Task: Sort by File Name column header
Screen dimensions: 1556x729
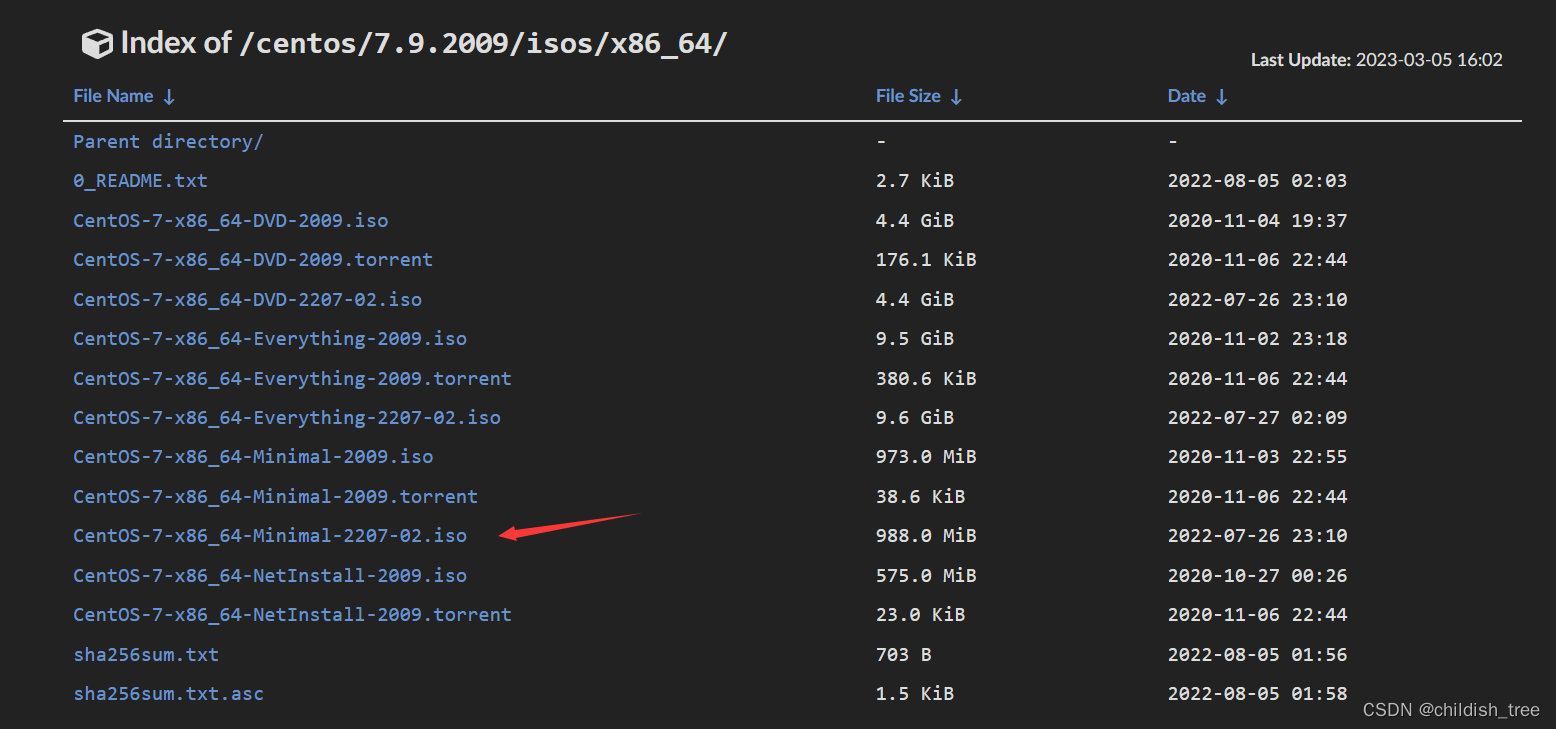Action: point(124,96)
